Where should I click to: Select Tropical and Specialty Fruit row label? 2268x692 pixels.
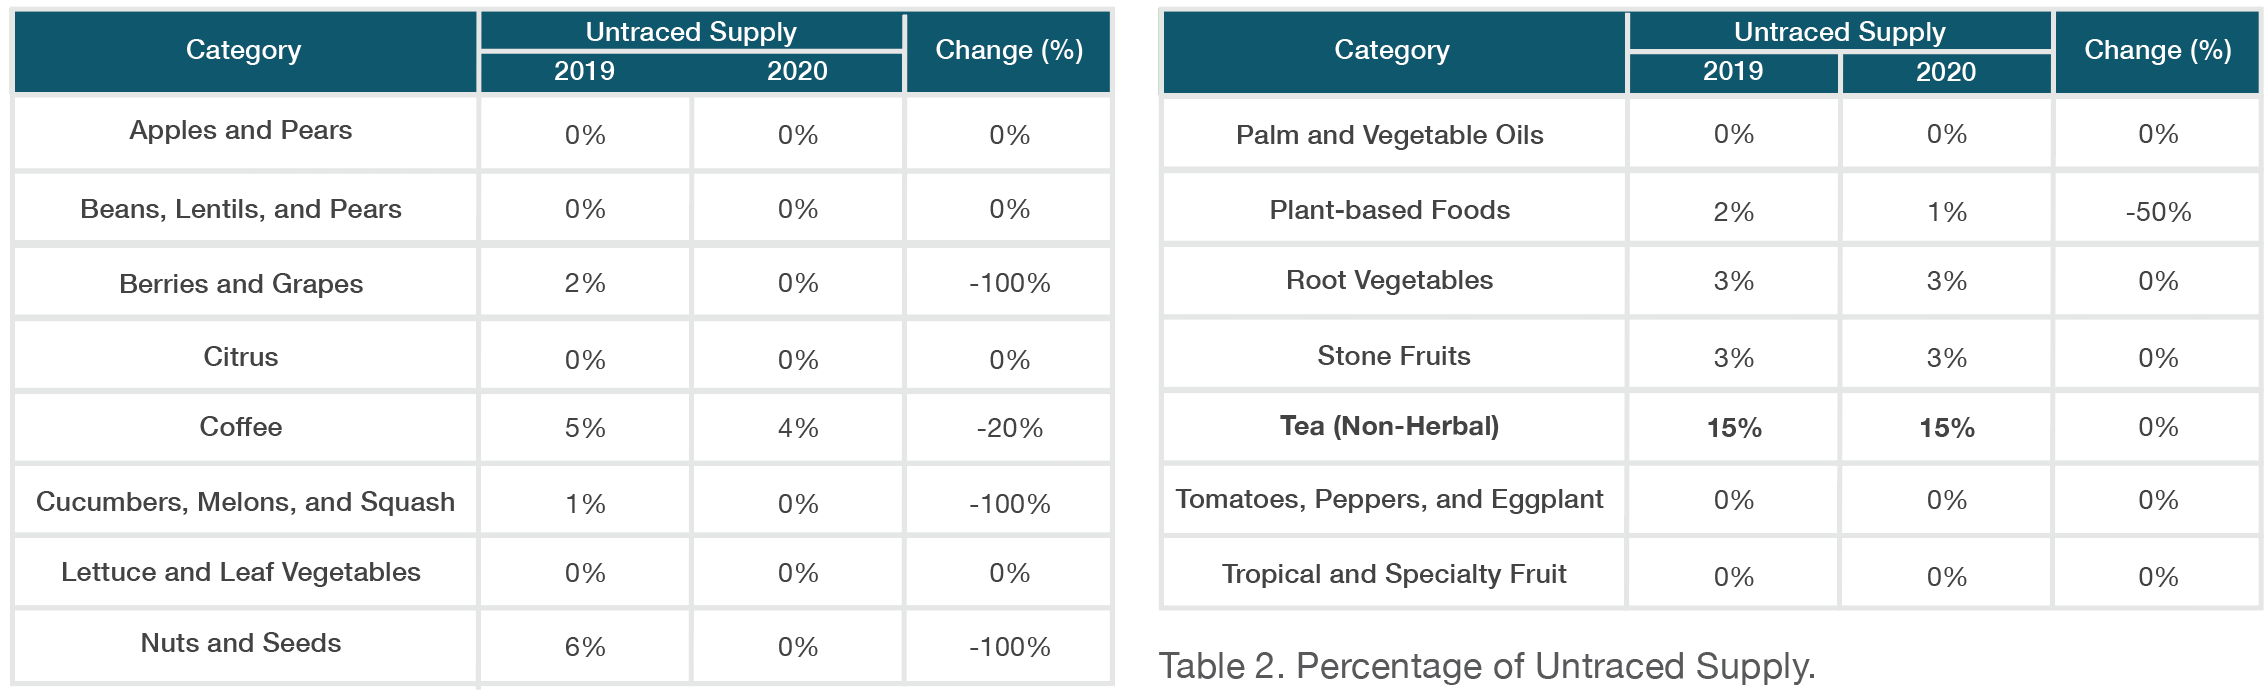(1393, 574)
